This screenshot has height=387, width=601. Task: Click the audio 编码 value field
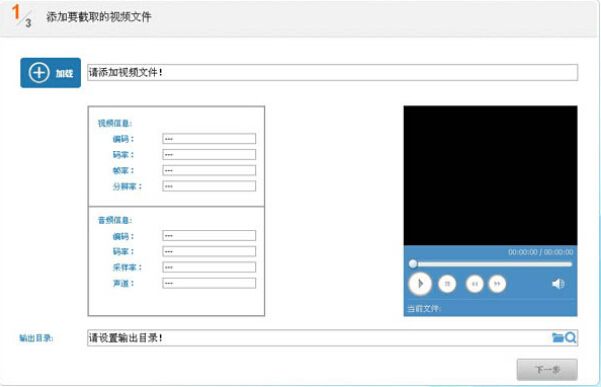tap(209, 236)
